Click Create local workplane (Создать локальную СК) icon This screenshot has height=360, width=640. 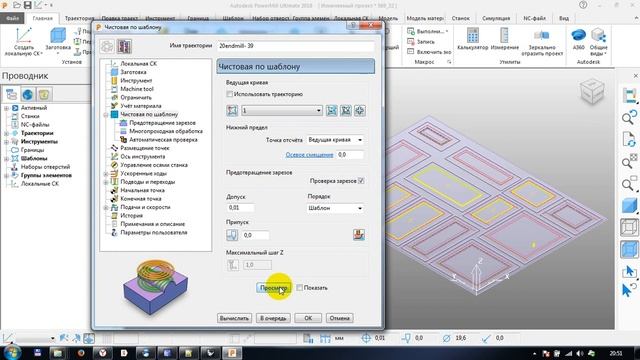[x=23, y=36]
